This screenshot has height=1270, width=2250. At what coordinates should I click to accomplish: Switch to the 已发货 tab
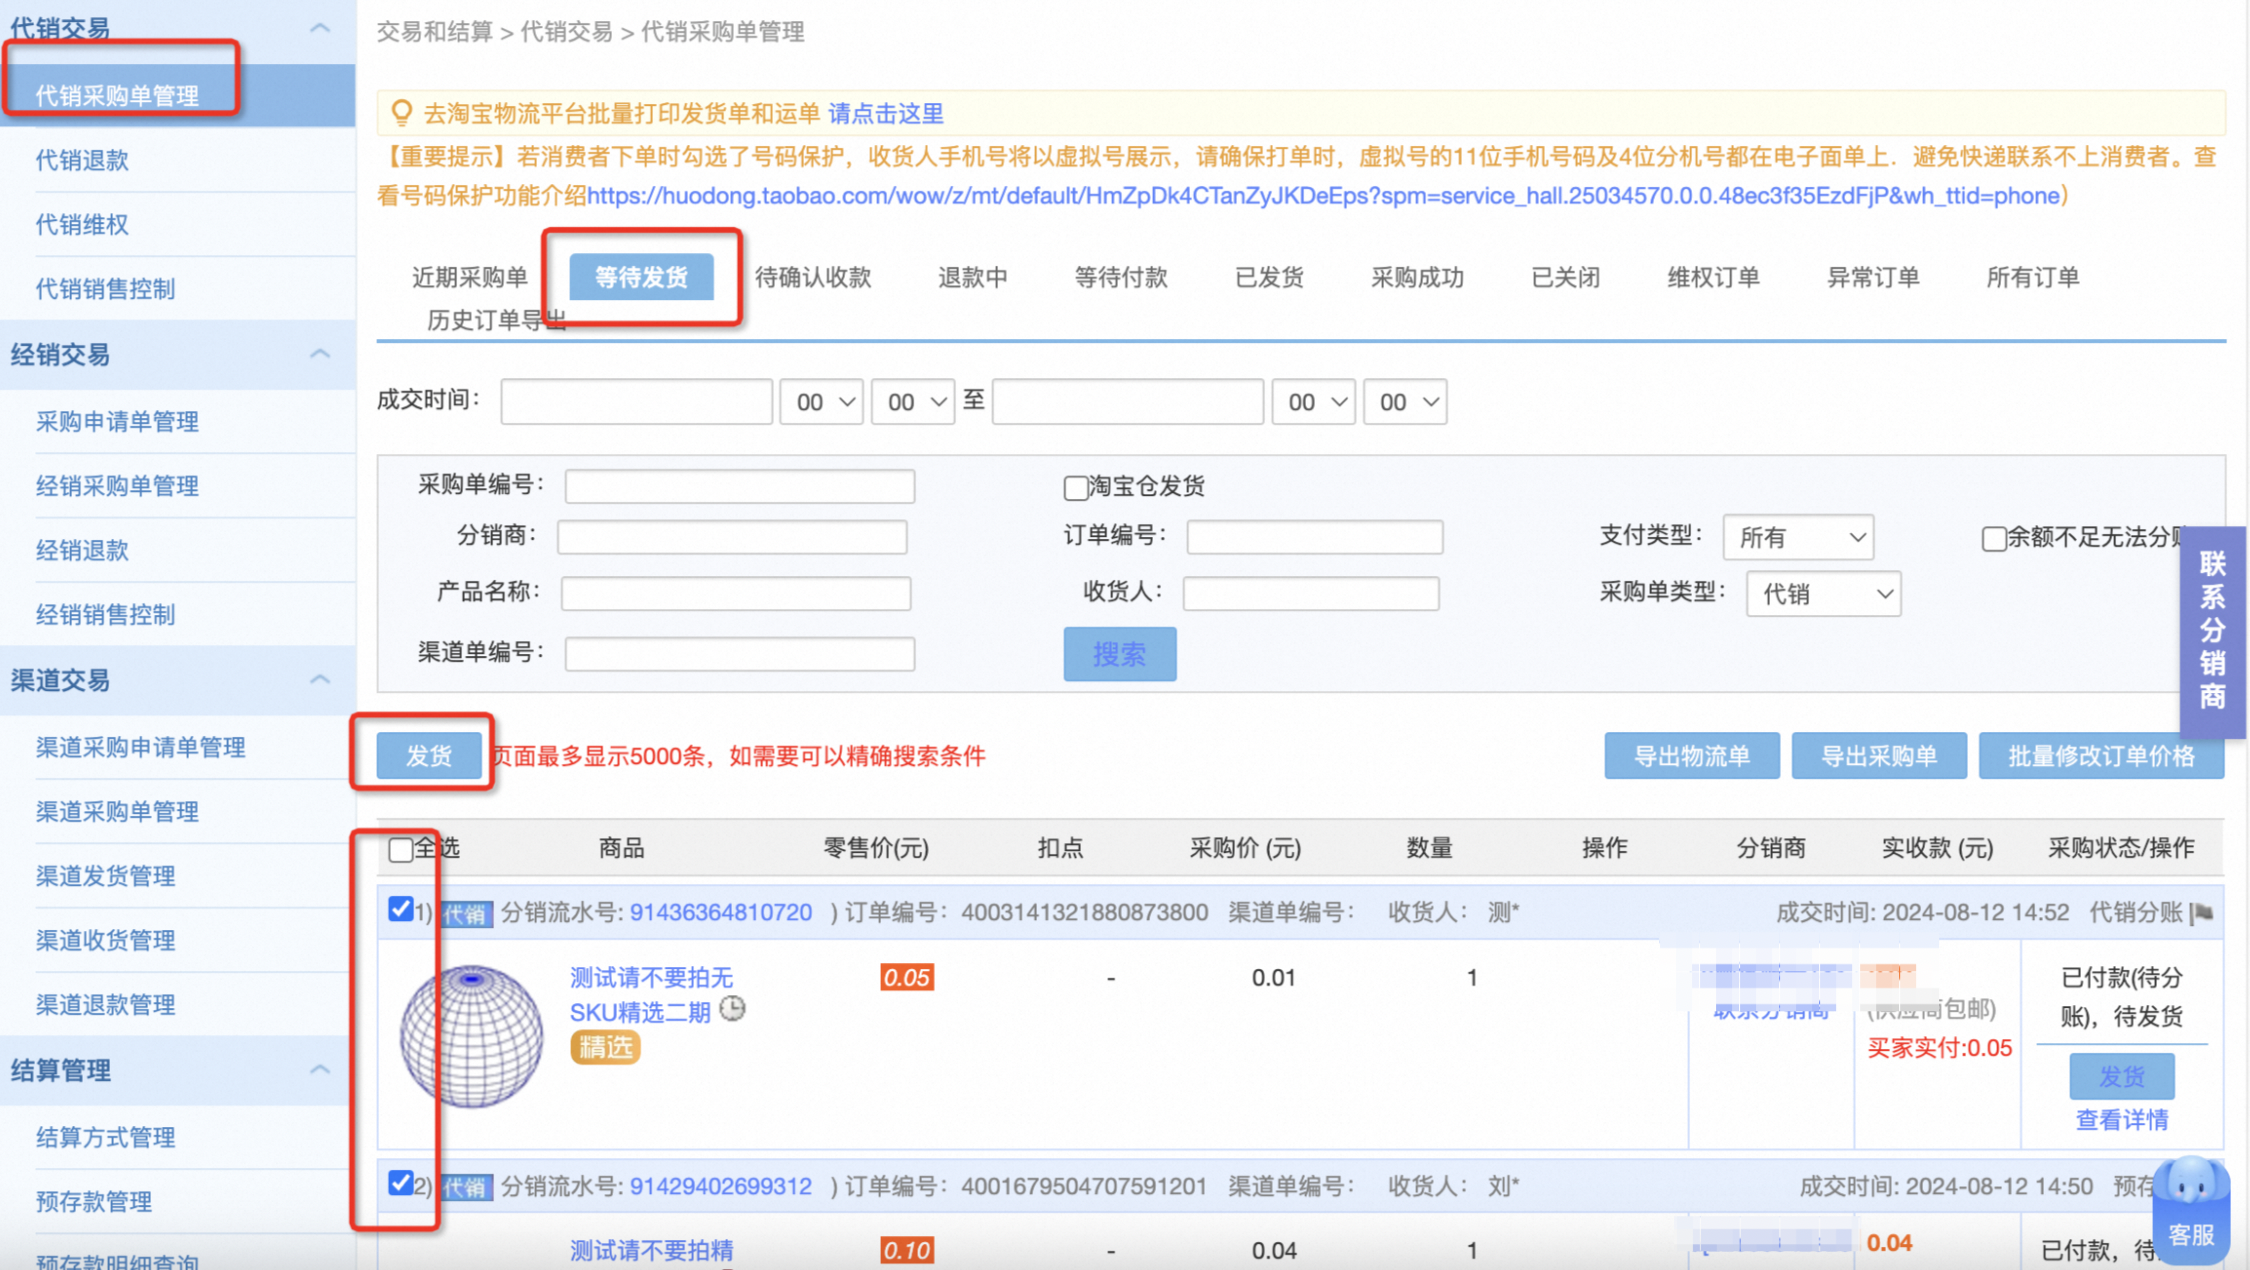1269,277
